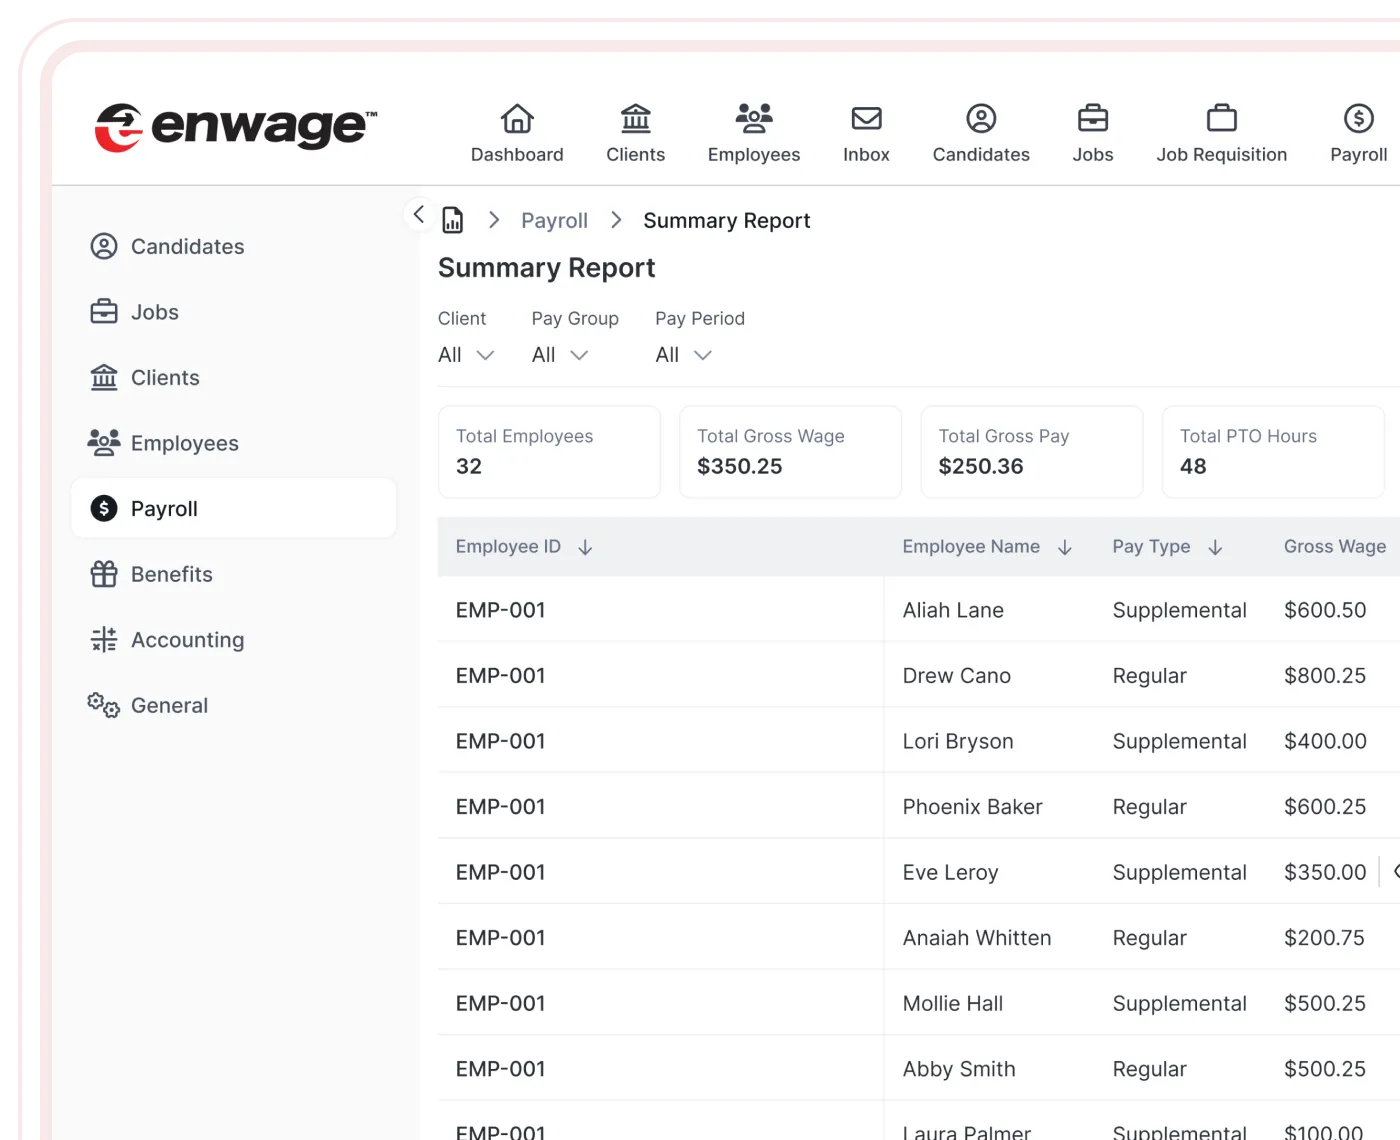Screen dimensions: 1400x1140
Task: Open Candidates in the top navigation
Action: pyautogui.click(x=980, y=133)
